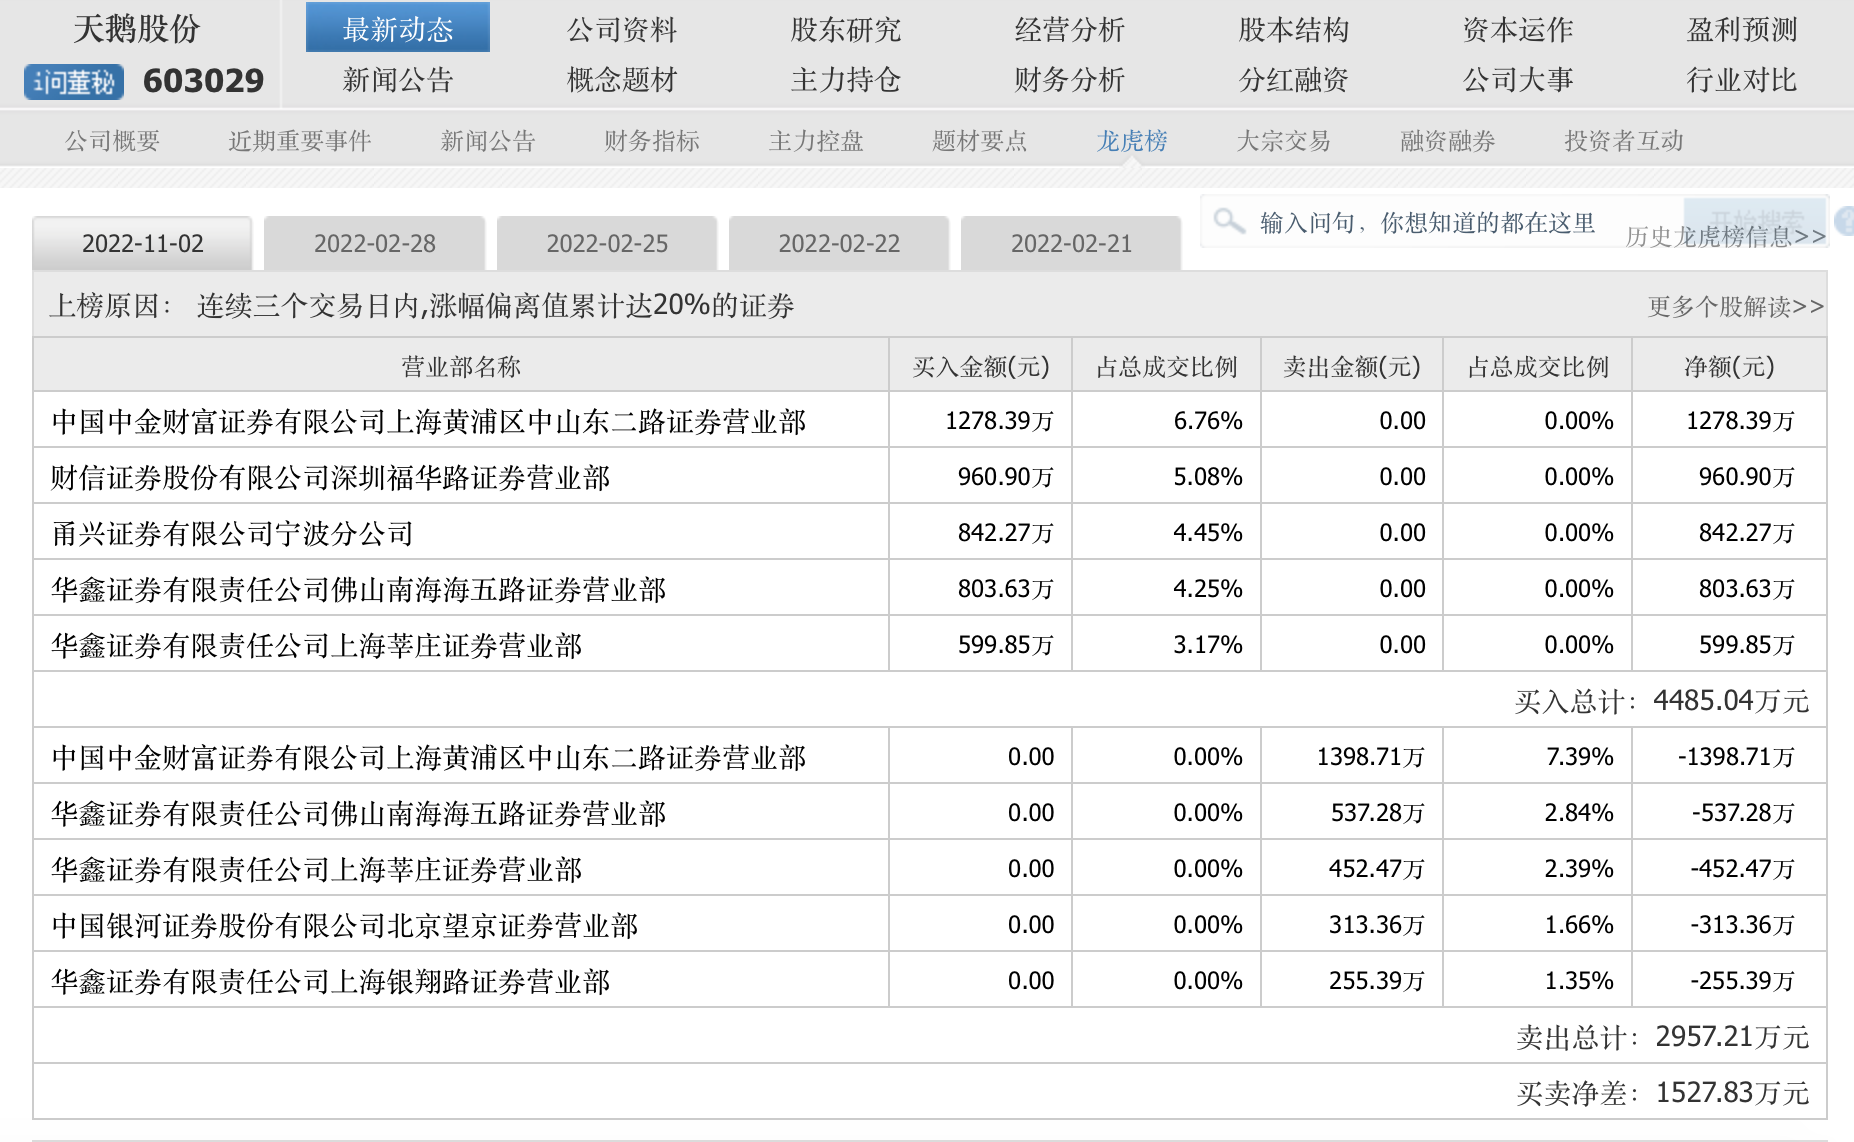This screenshot has width=1854, height=1142.
Task: Select the 龙虎榜 sub-tab
Action: [x=1132, y=141]
